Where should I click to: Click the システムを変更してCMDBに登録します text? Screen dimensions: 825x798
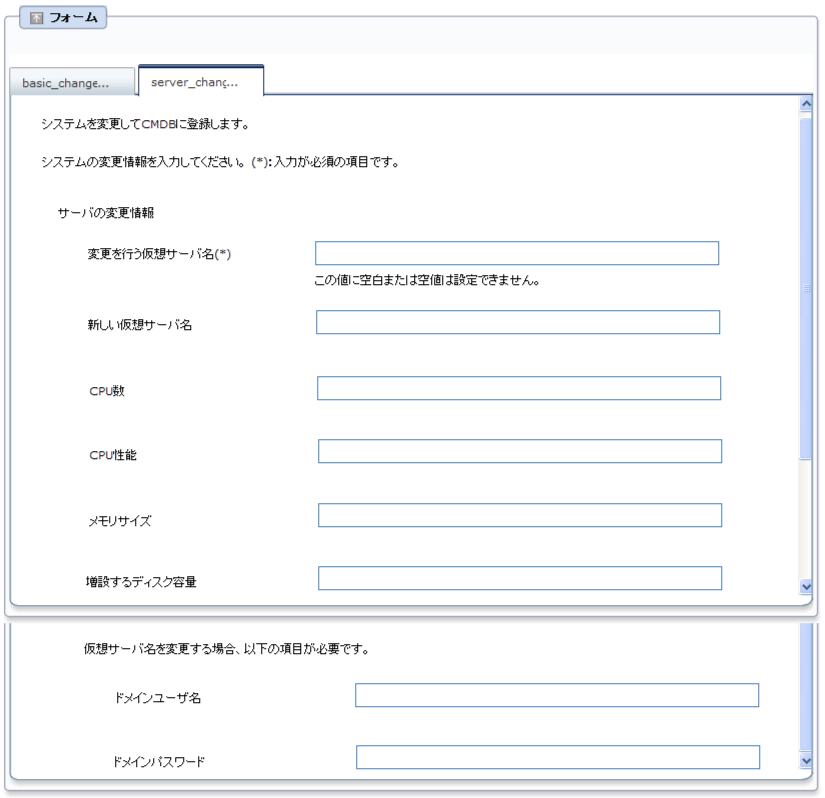click(145, 124)
